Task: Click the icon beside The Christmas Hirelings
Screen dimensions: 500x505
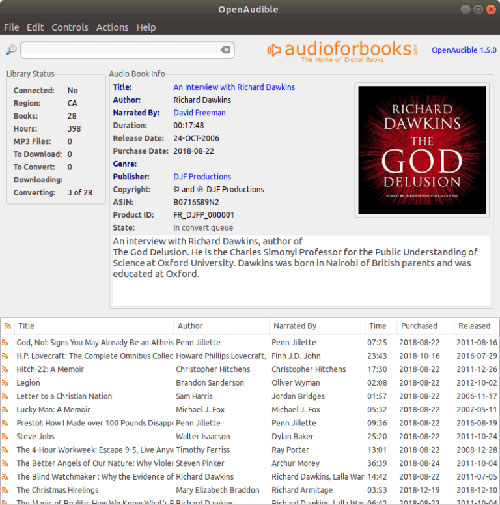Action: coord(5,490)
